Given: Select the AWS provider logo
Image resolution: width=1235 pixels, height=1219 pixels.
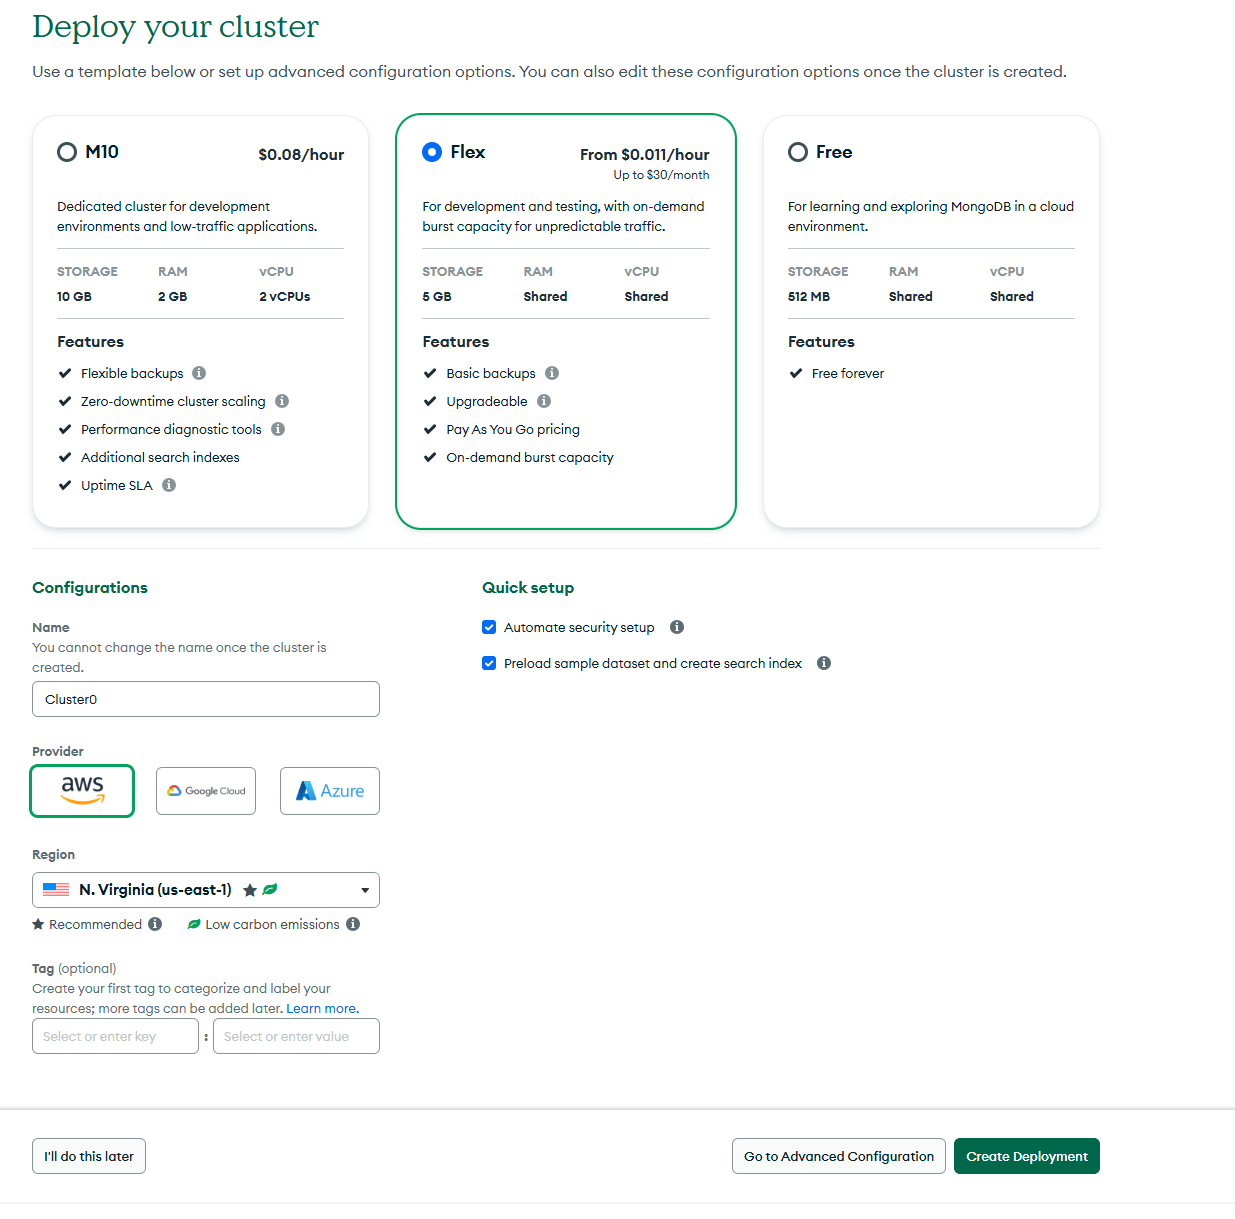Looking at the screenshot, I should tap(82, 790).
